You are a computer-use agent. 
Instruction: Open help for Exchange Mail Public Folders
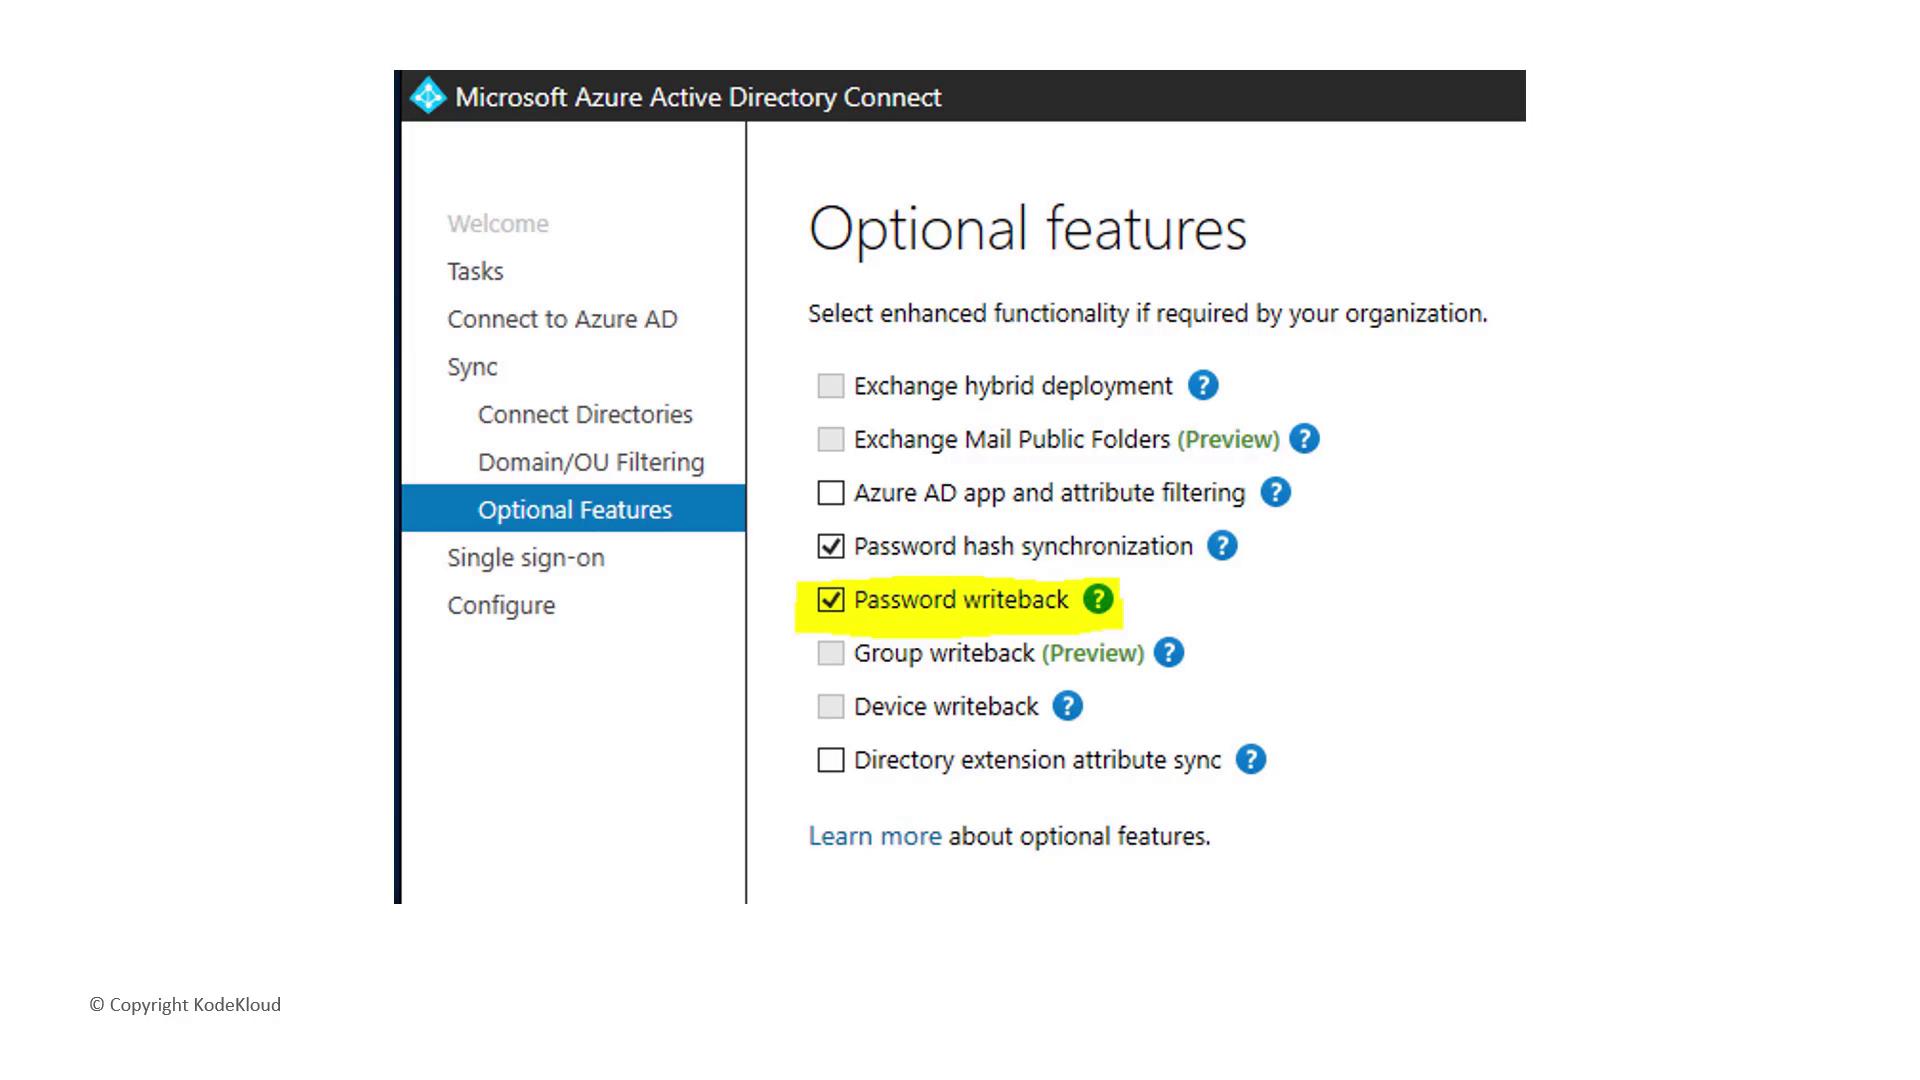pos(1304,439)
